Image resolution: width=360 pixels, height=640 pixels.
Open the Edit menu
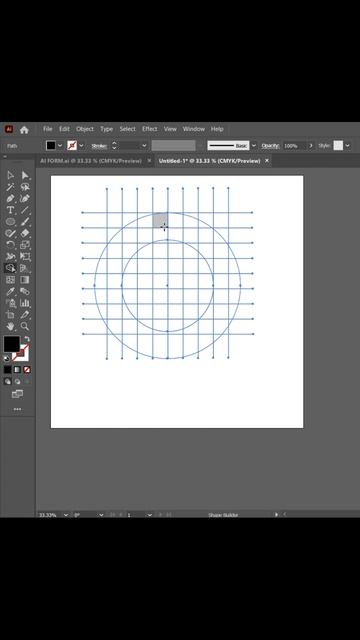click(x=64, y=129)
